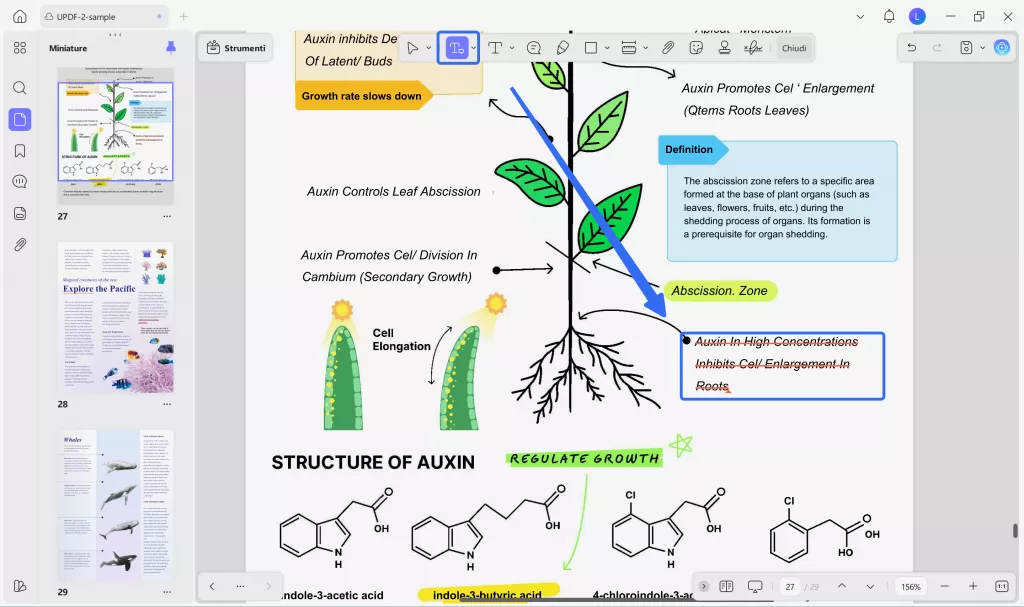This screenshot has height=607, width=1024.
Task: Add a sticky note comment
Action: coord(534,48)
